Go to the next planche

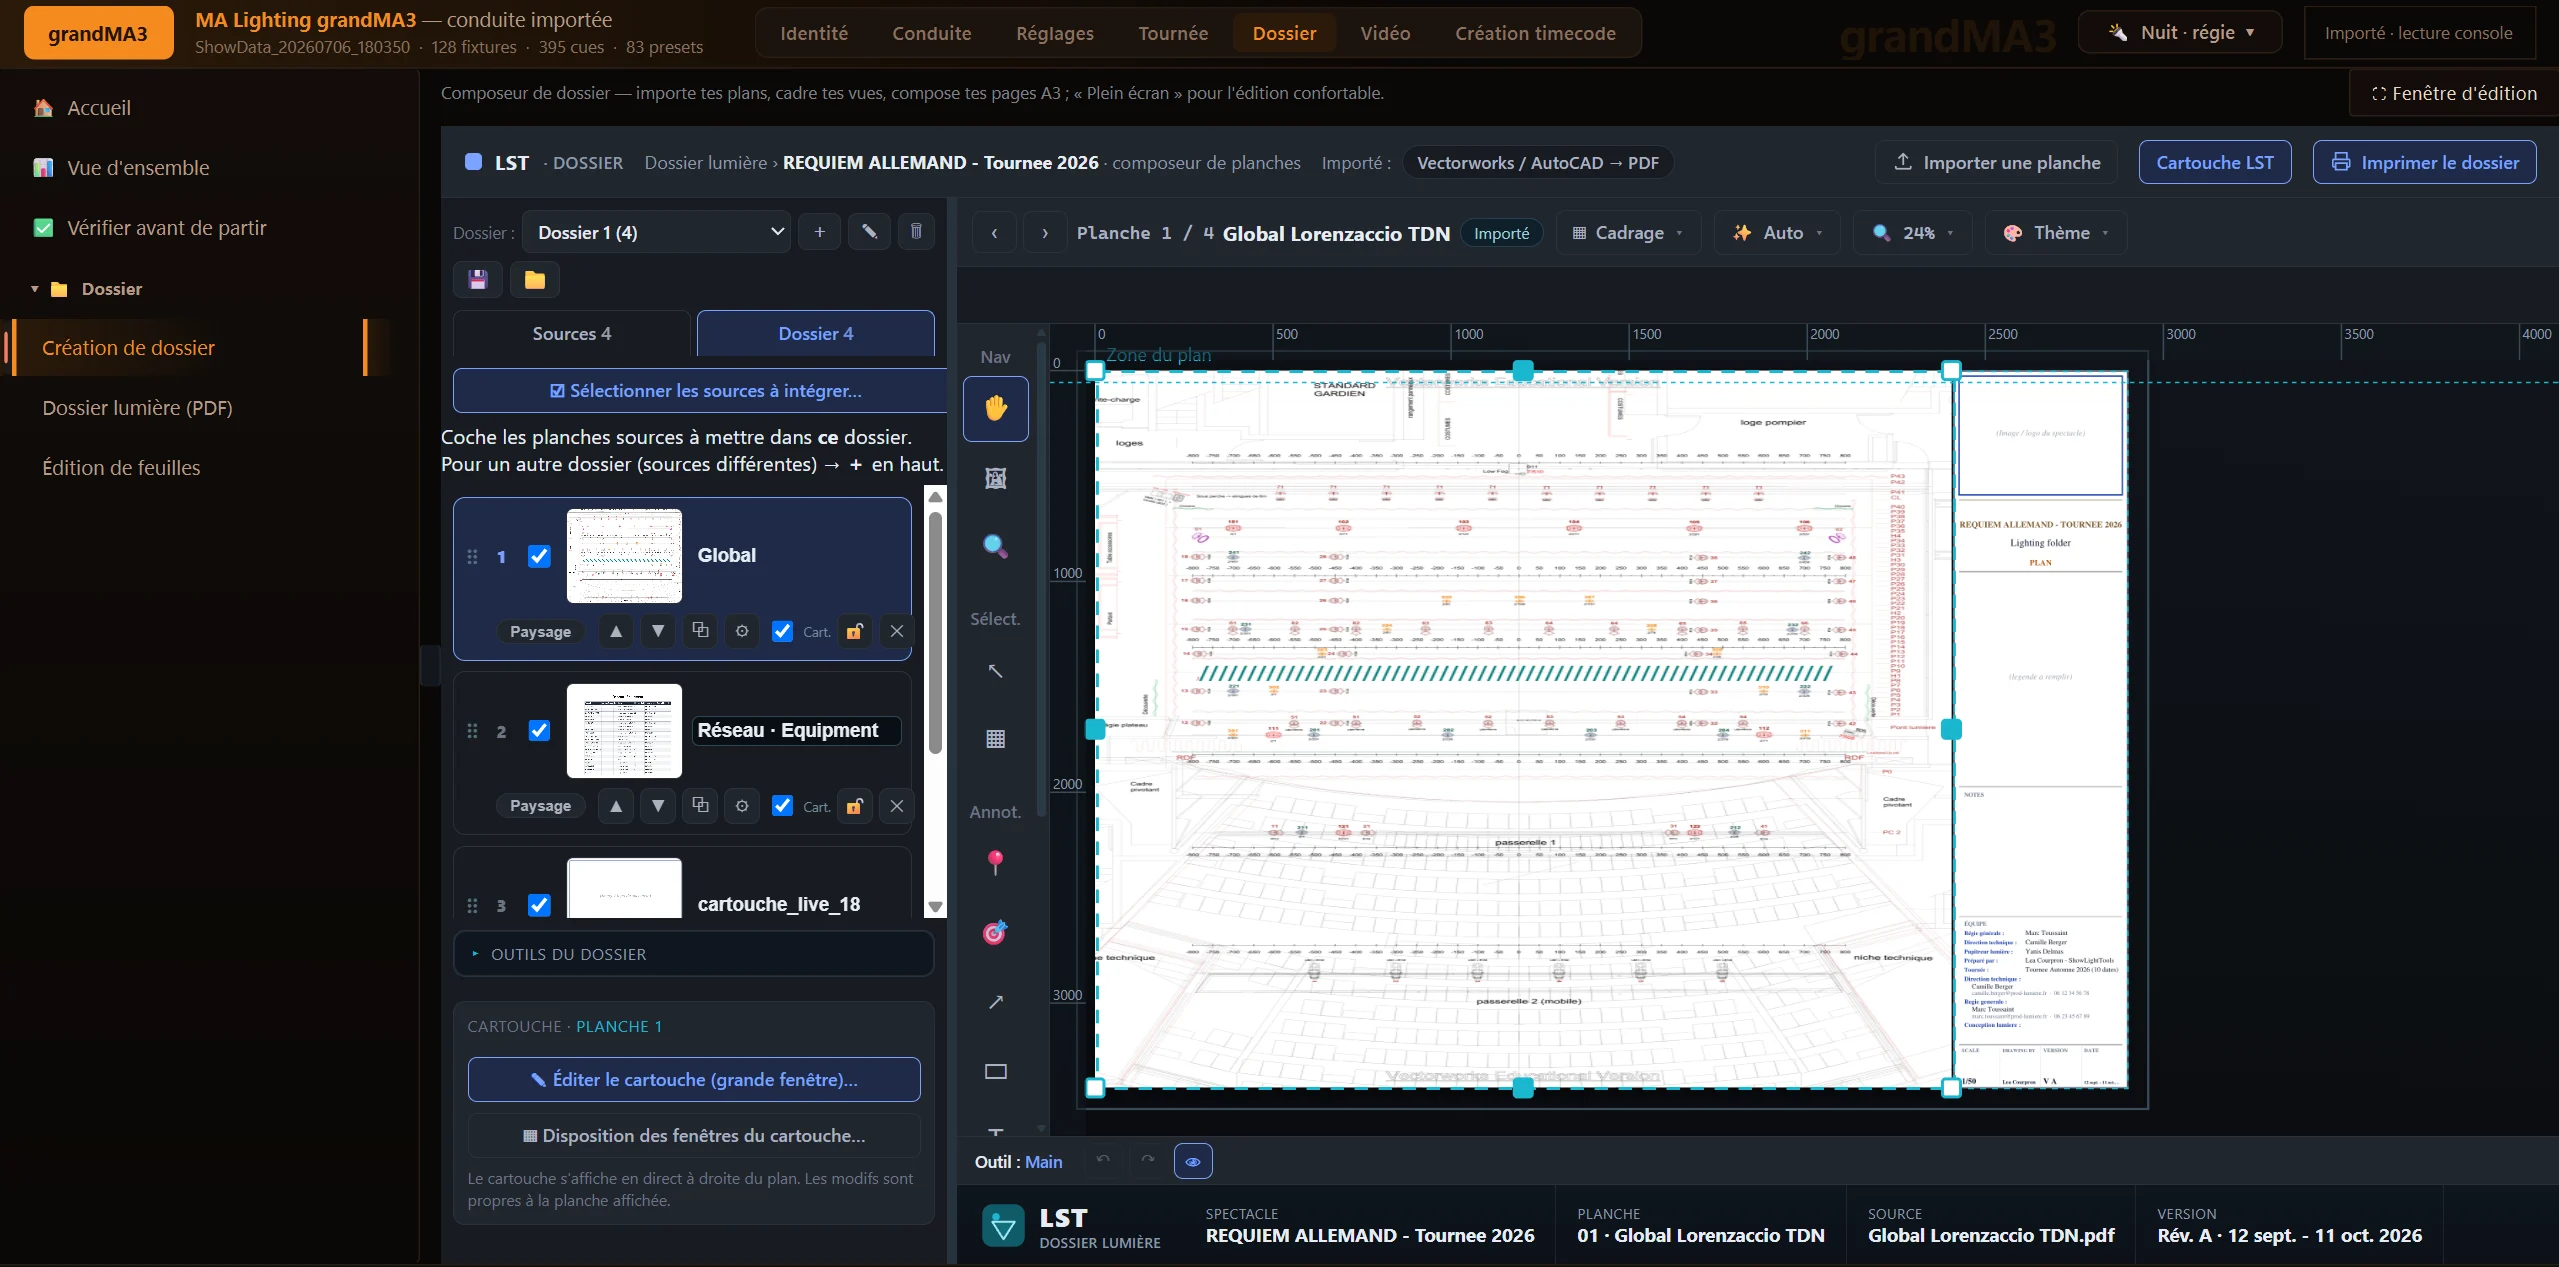1045,233
